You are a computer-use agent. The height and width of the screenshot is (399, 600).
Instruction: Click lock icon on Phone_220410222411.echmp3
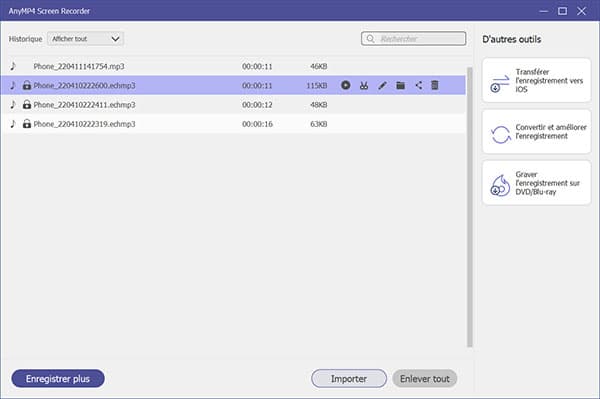click(26, 104)
